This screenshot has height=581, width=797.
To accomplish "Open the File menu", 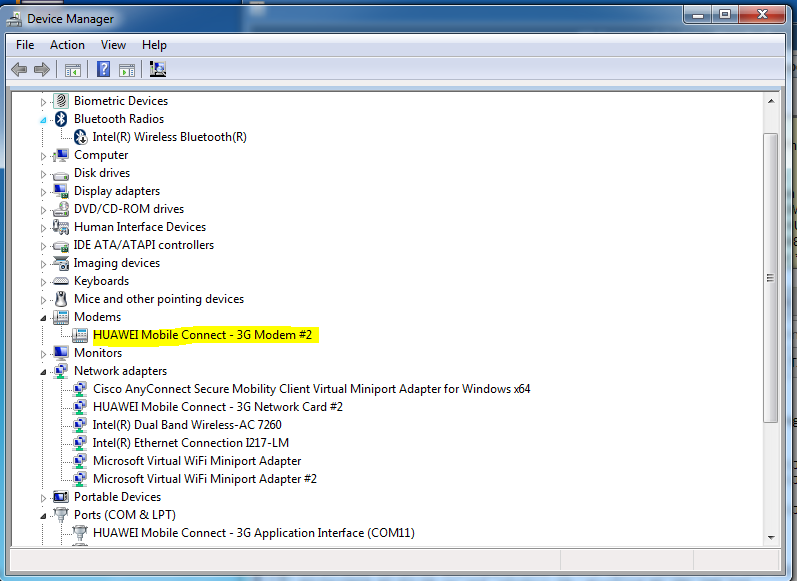I will click(25, 45).
